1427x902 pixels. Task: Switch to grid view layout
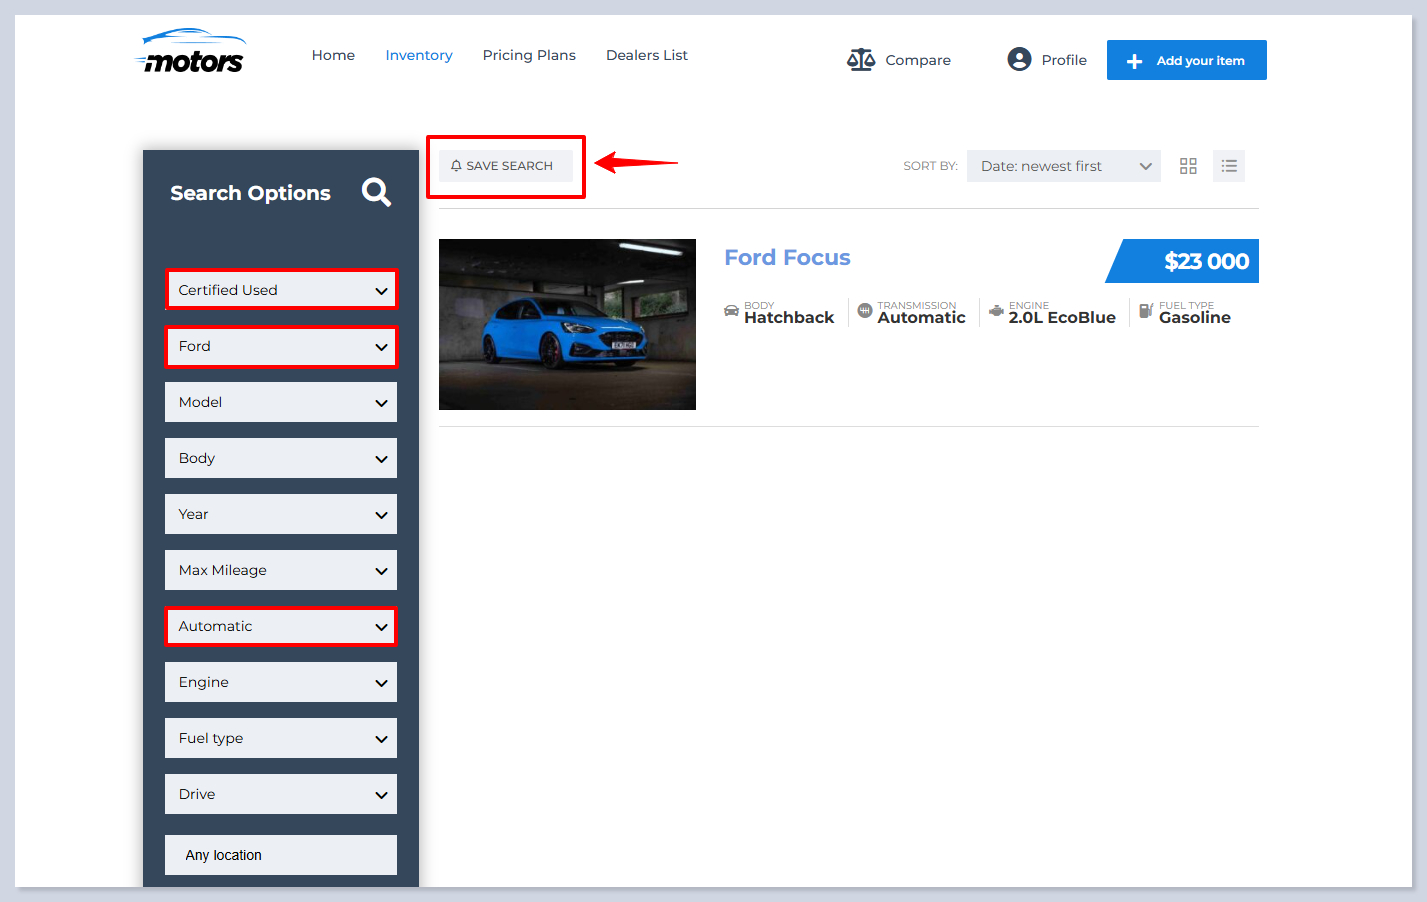click(1188, 166)
